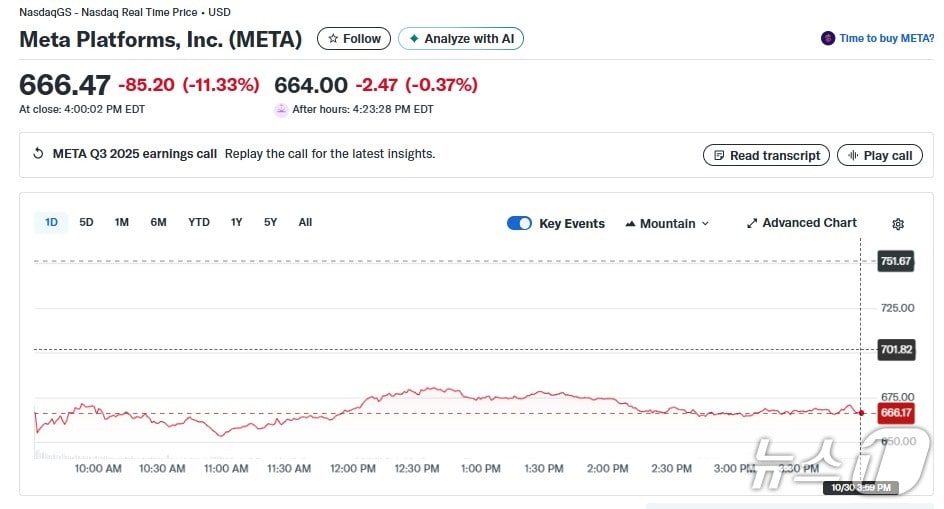
Task: Click the purple icon beside Time to buy META
Action: tap(828, 39)
